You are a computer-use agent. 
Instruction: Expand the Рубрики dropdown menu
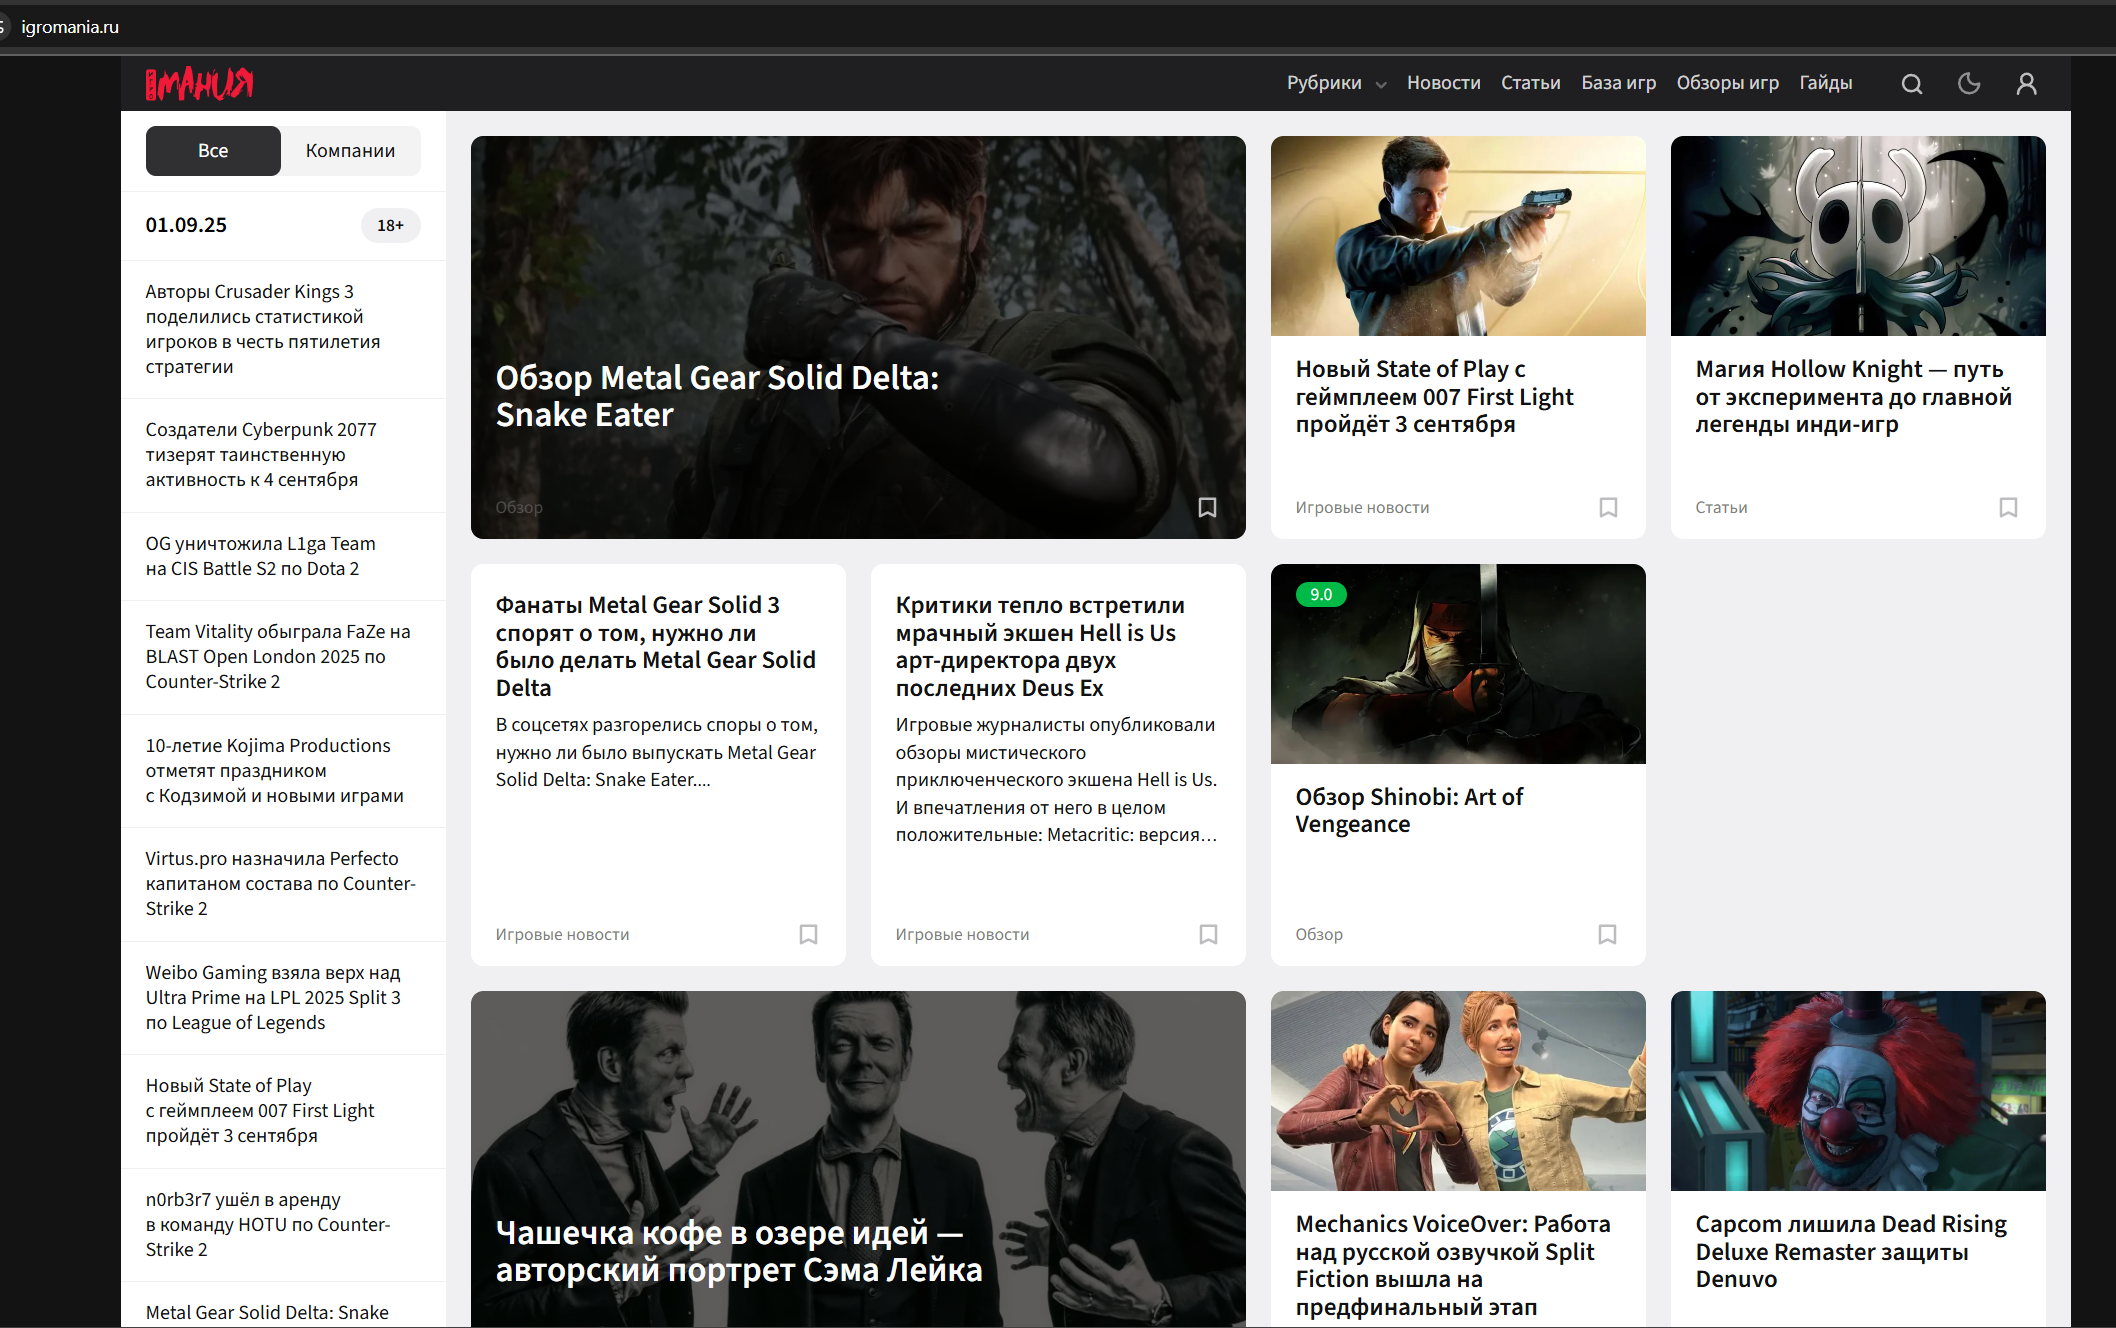tap(1323, 83)
